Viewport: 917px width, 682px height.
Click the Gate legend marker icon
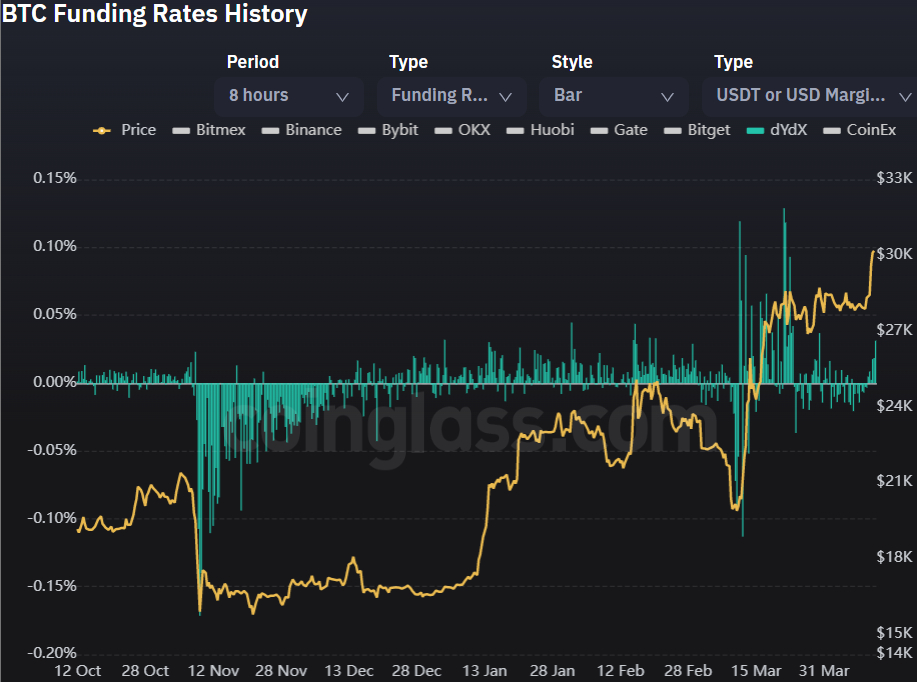[599, 130]
